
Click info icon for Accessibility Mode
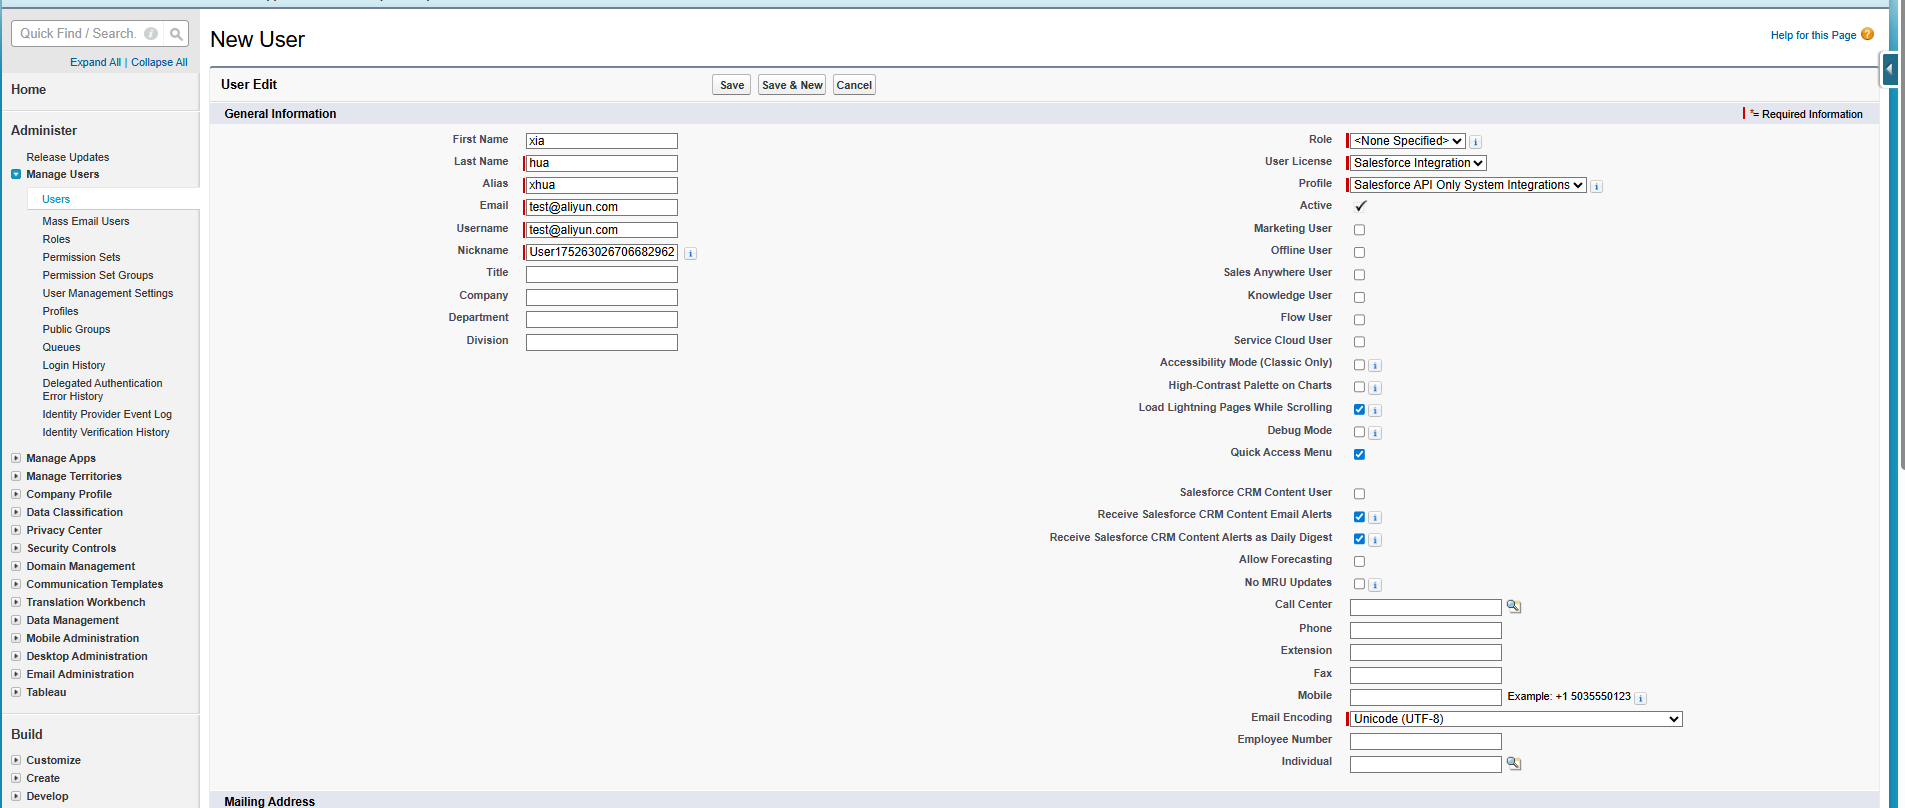[1375, 366]
